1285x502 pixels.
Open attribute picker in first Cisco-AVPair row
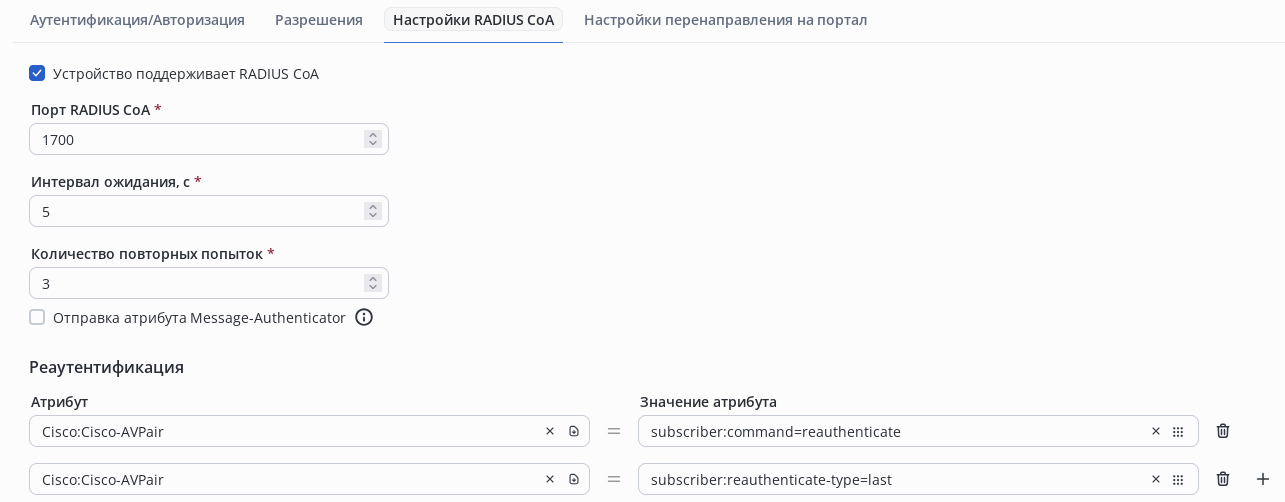point(574,431)
